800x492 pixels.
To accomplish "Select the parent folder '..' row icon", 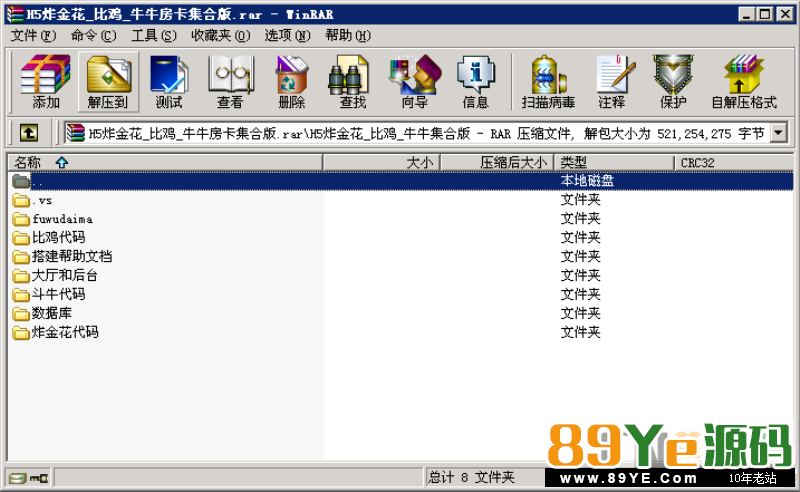I will 21,181.
